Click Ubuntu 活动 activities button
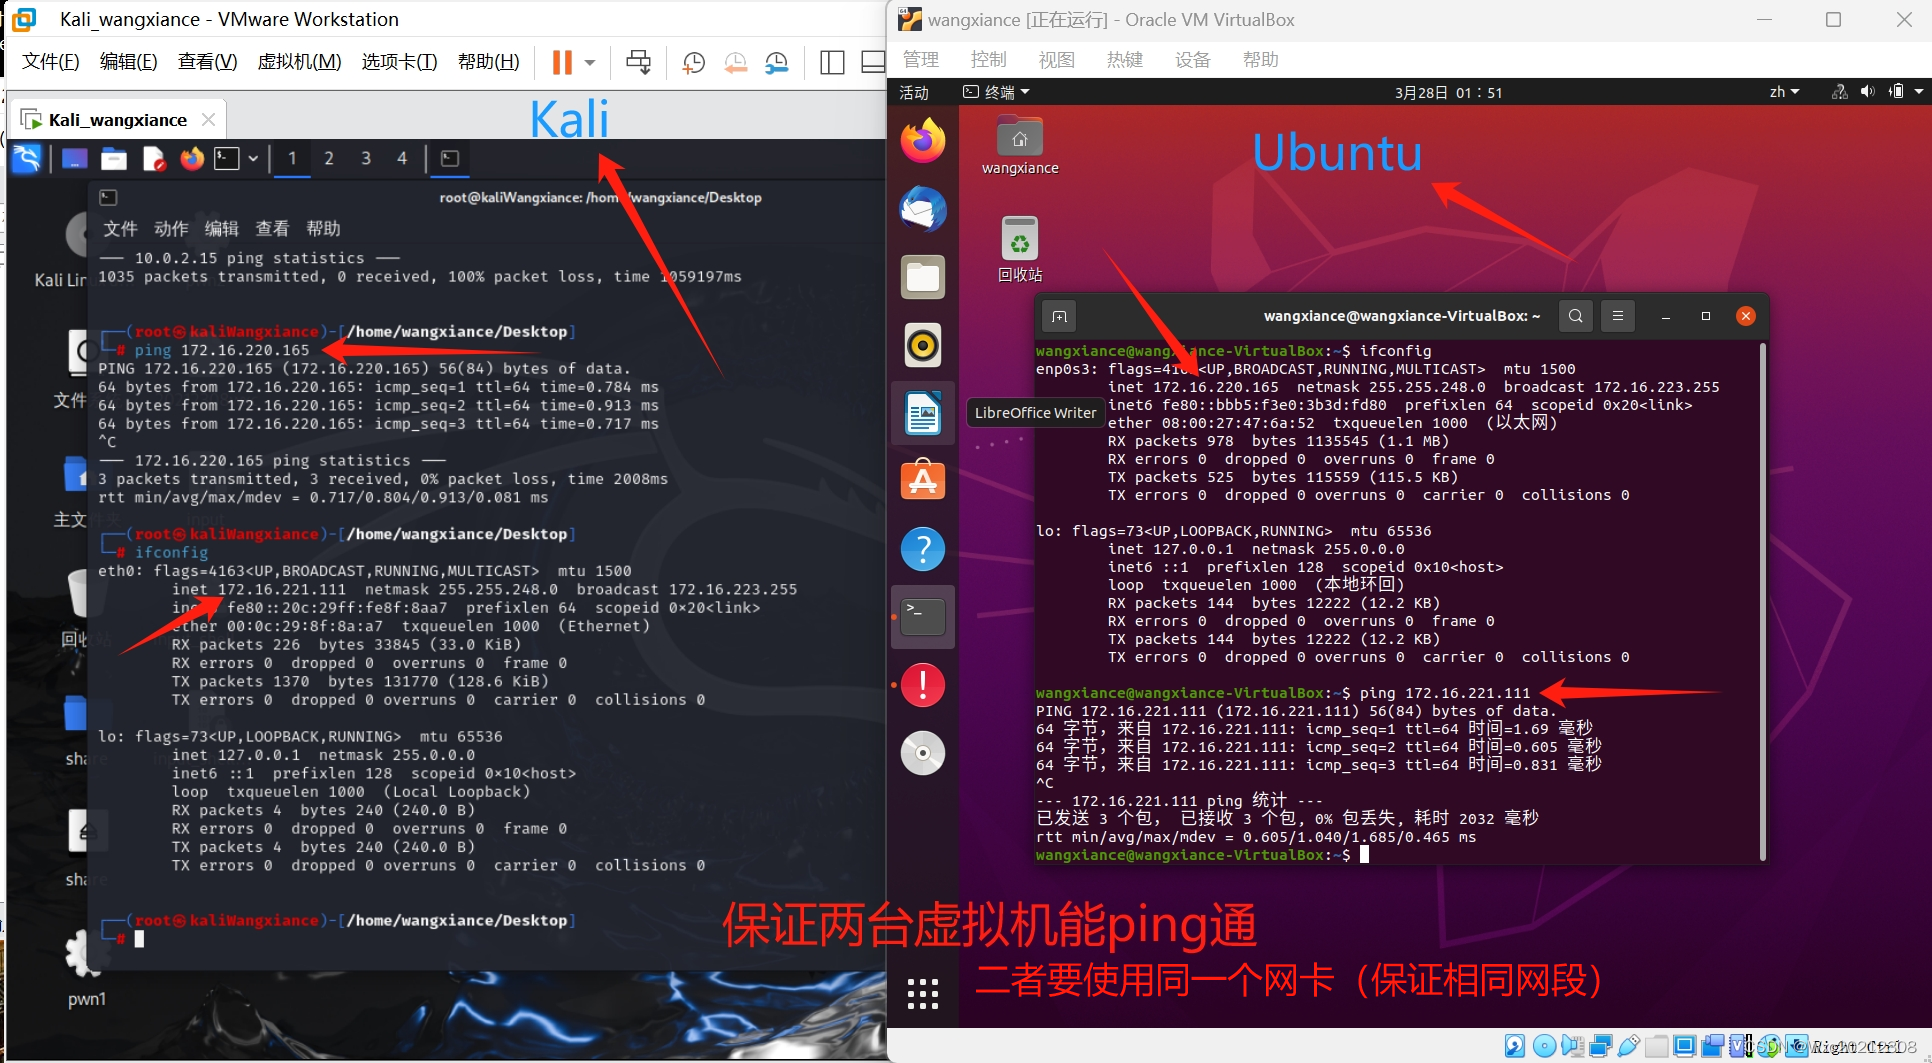Image resolution: width=1932 pixels, height=1063 pixels. [914, 93]
